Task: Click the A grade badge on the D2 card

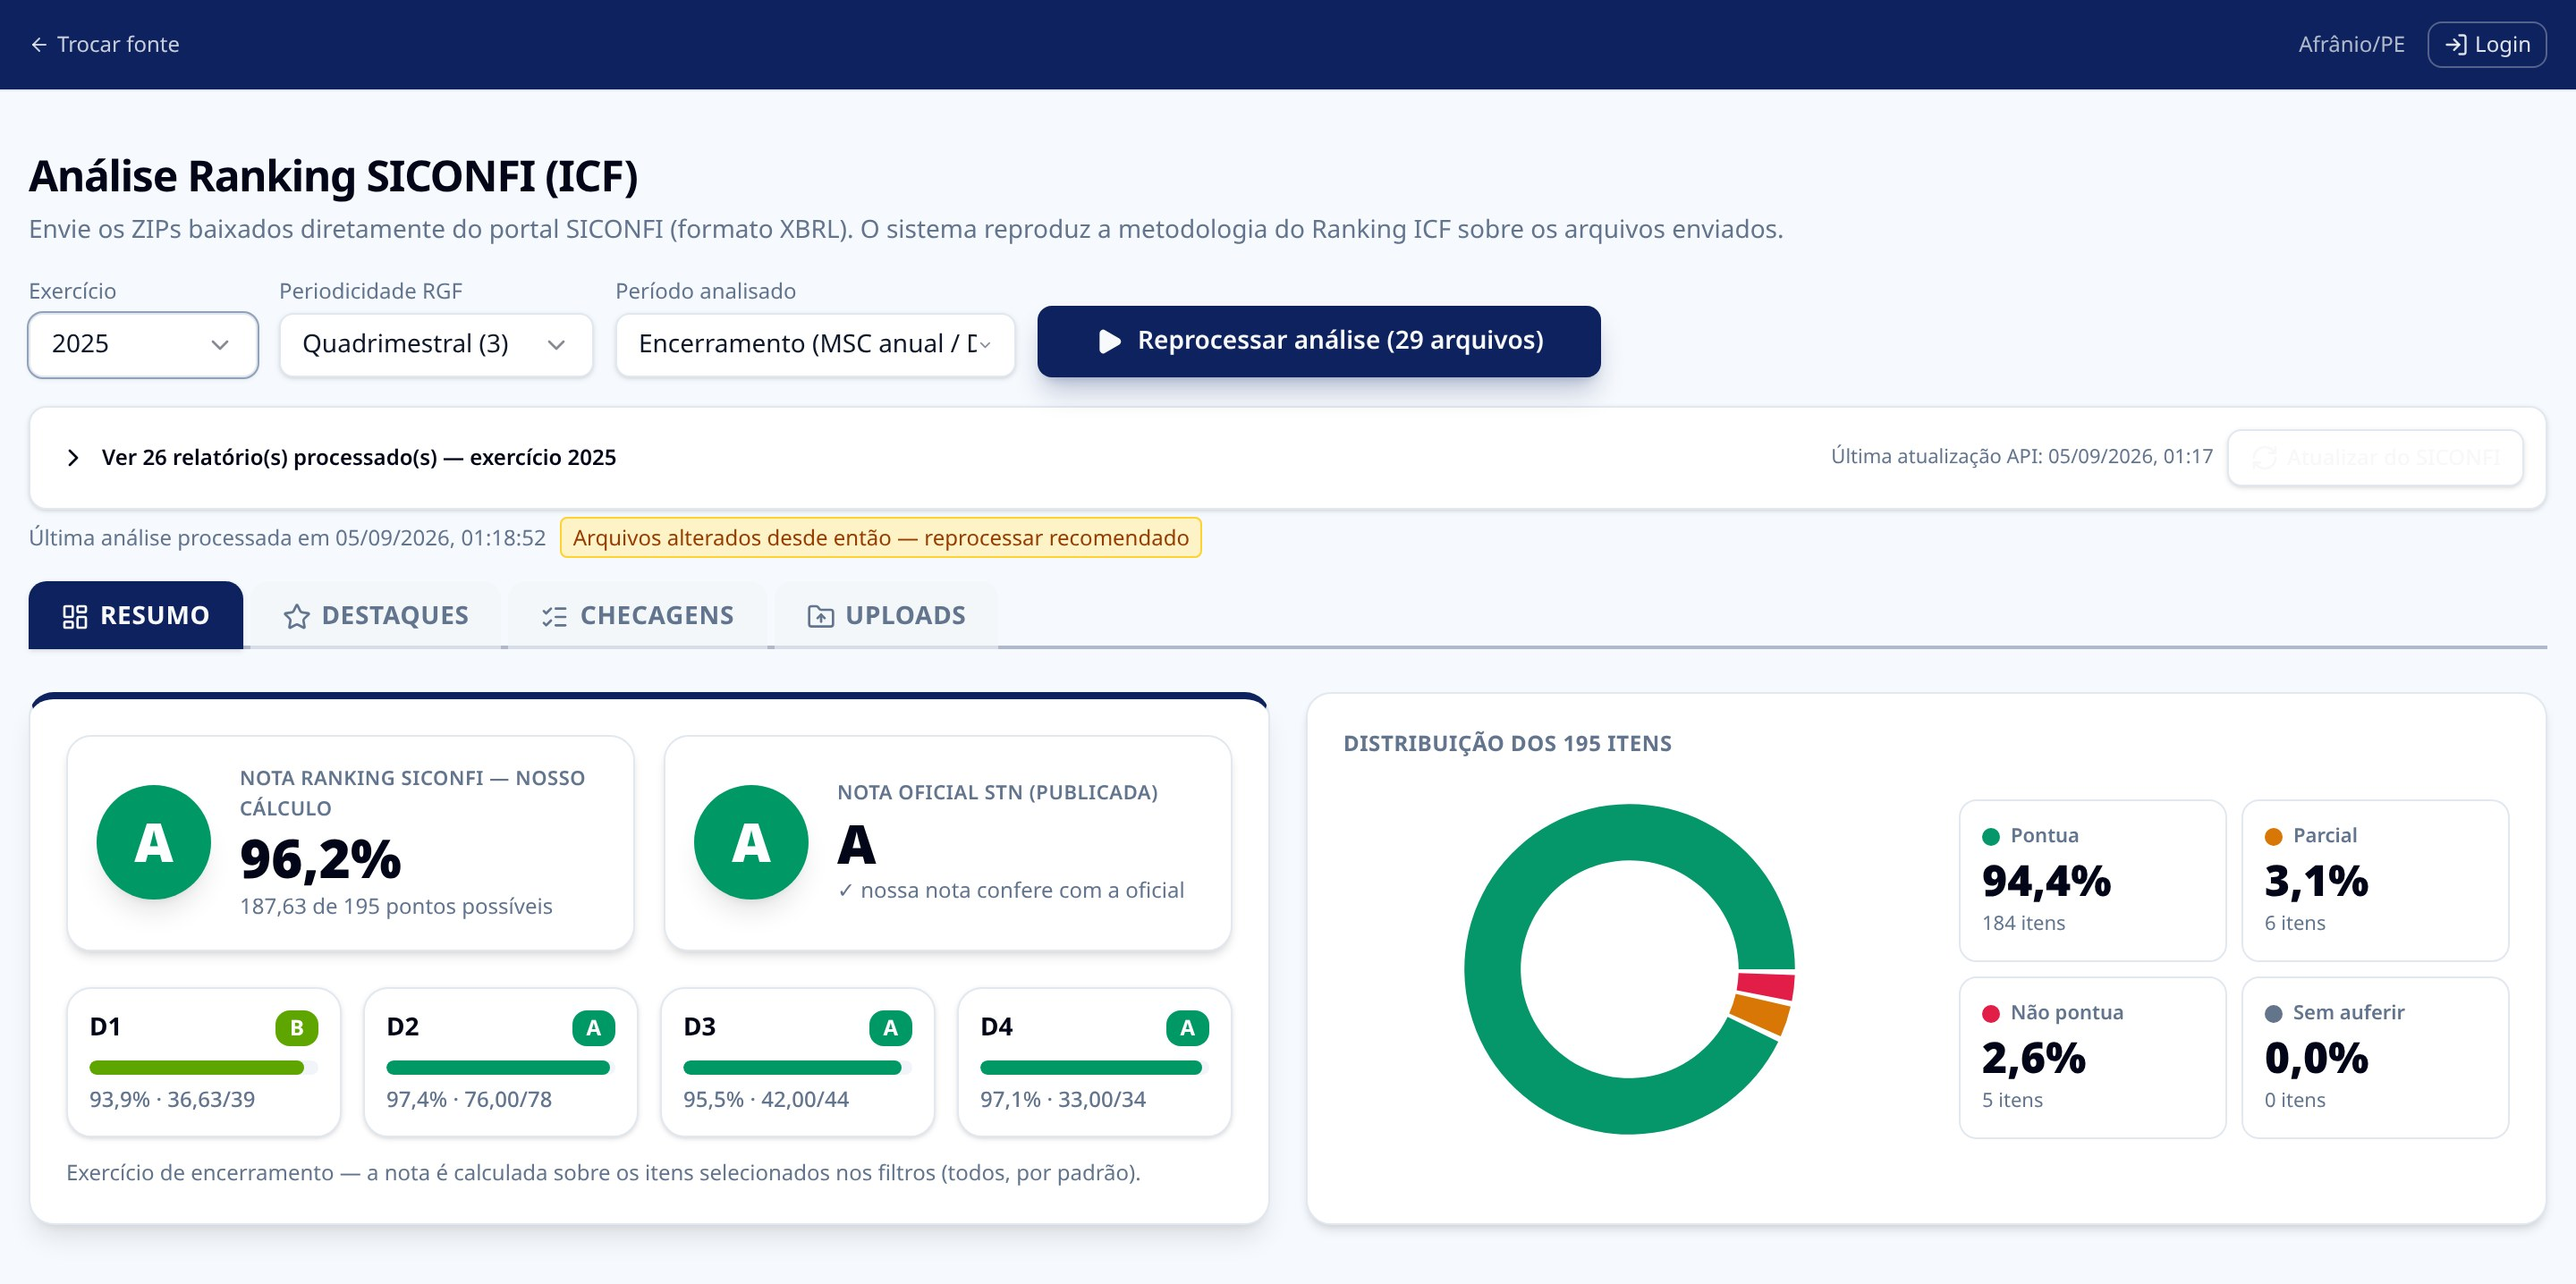Action: pyautogui.click(x=593, y=1027)
